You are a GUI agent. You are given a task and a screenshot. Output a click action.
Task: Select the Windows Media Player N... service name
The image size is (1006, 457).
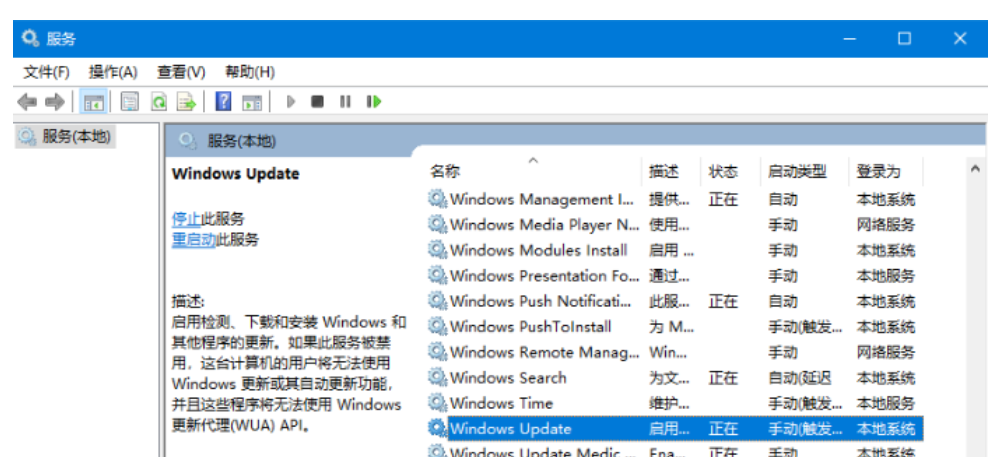(x=545, y=225)
